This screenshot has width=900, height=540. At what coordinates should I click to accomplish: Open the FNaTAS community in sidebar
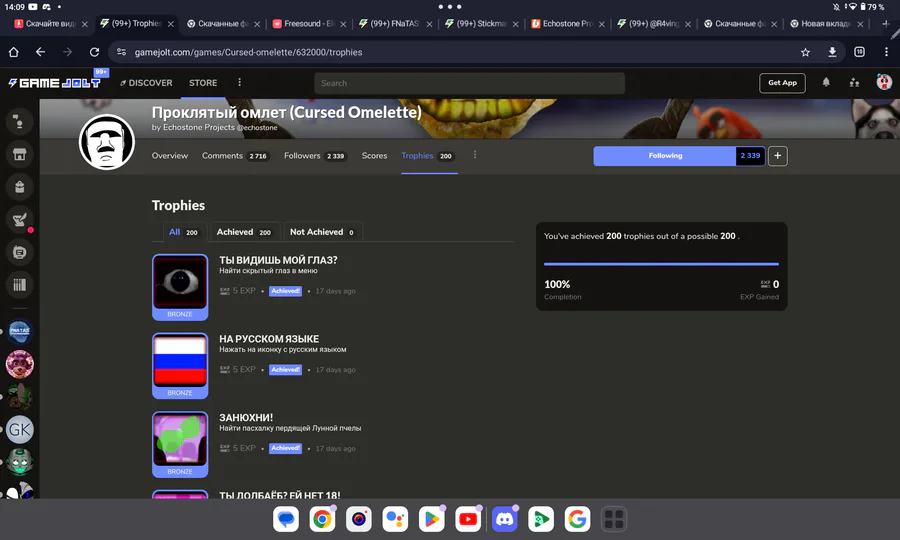[20, 331]
